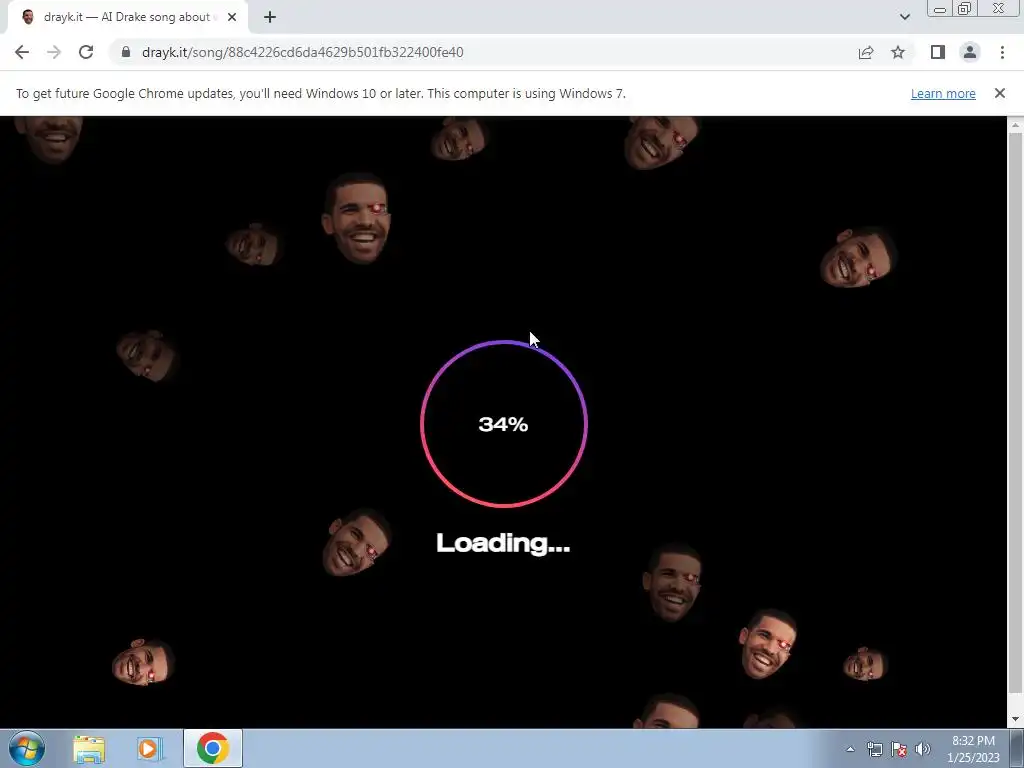Select the drayk.it AI Drake song tab
1024x768 pixels.
coord(127,17)
